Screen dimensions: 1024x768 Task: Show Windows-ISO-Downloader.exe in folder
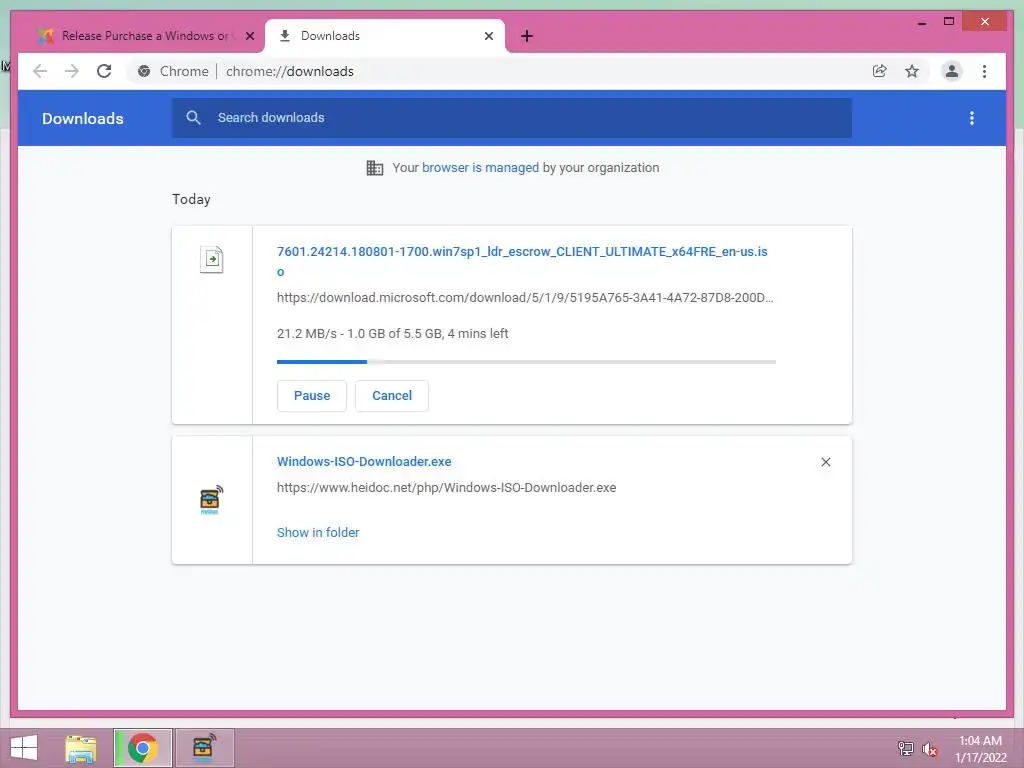point(318,532)
